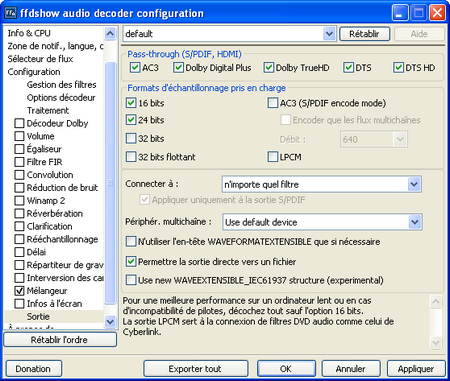The height and width of the screenshot is (381, 450).
Task: Select Info & CPU in the sidebar
Action: 29,33
